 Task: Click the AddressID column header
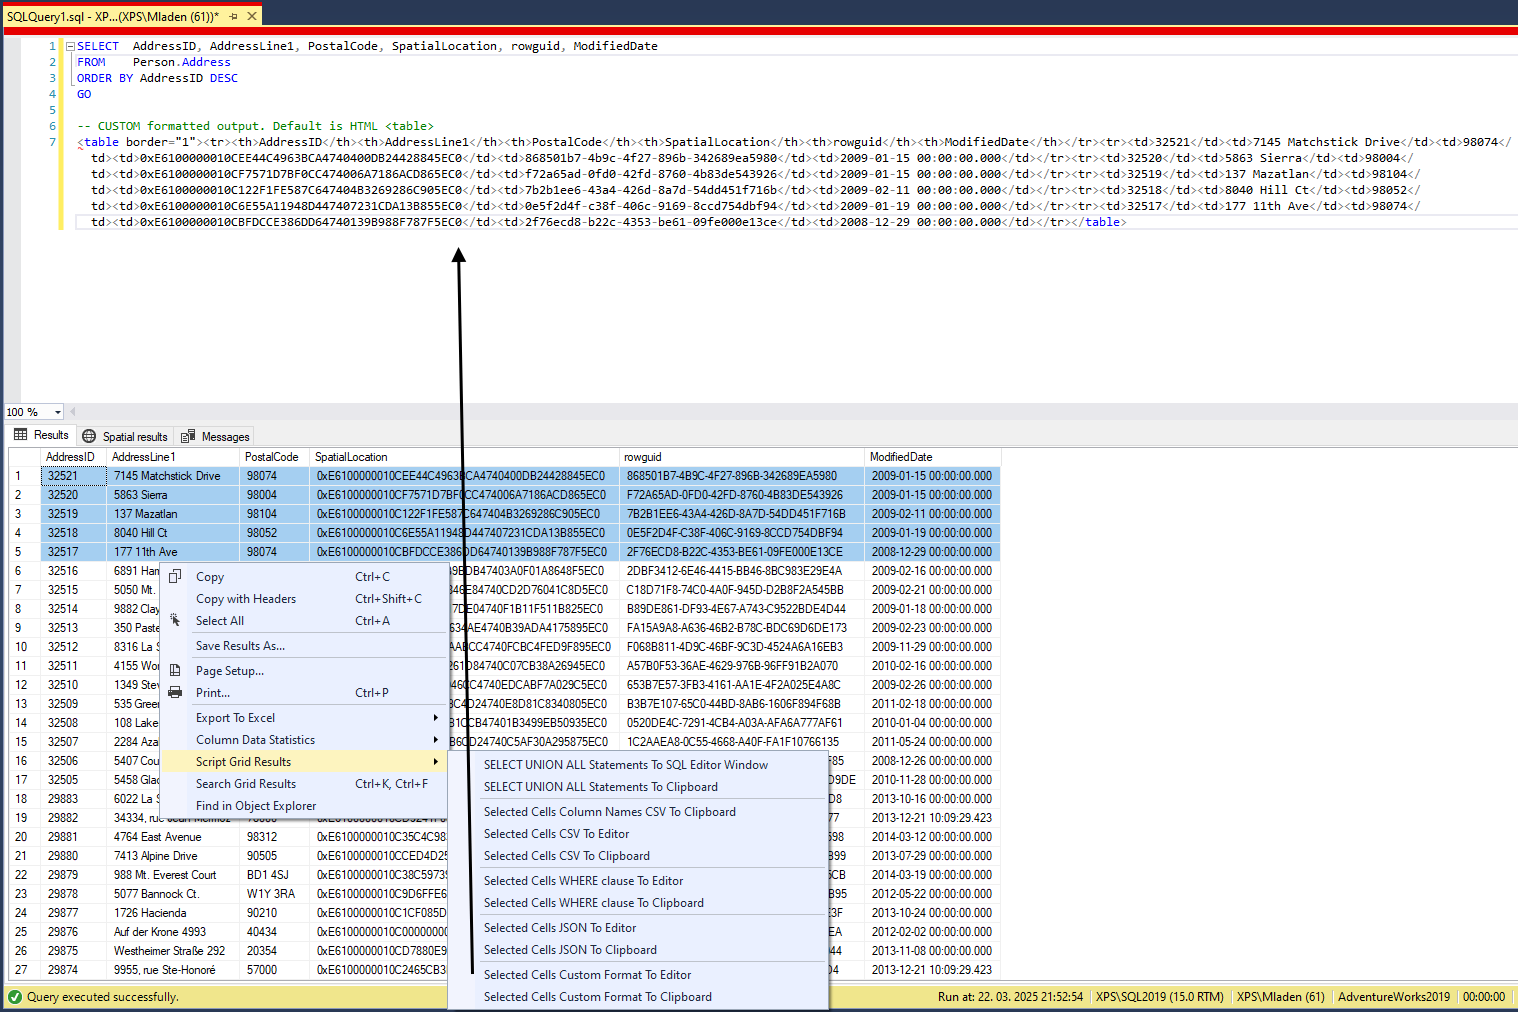[x=73, y=457]
